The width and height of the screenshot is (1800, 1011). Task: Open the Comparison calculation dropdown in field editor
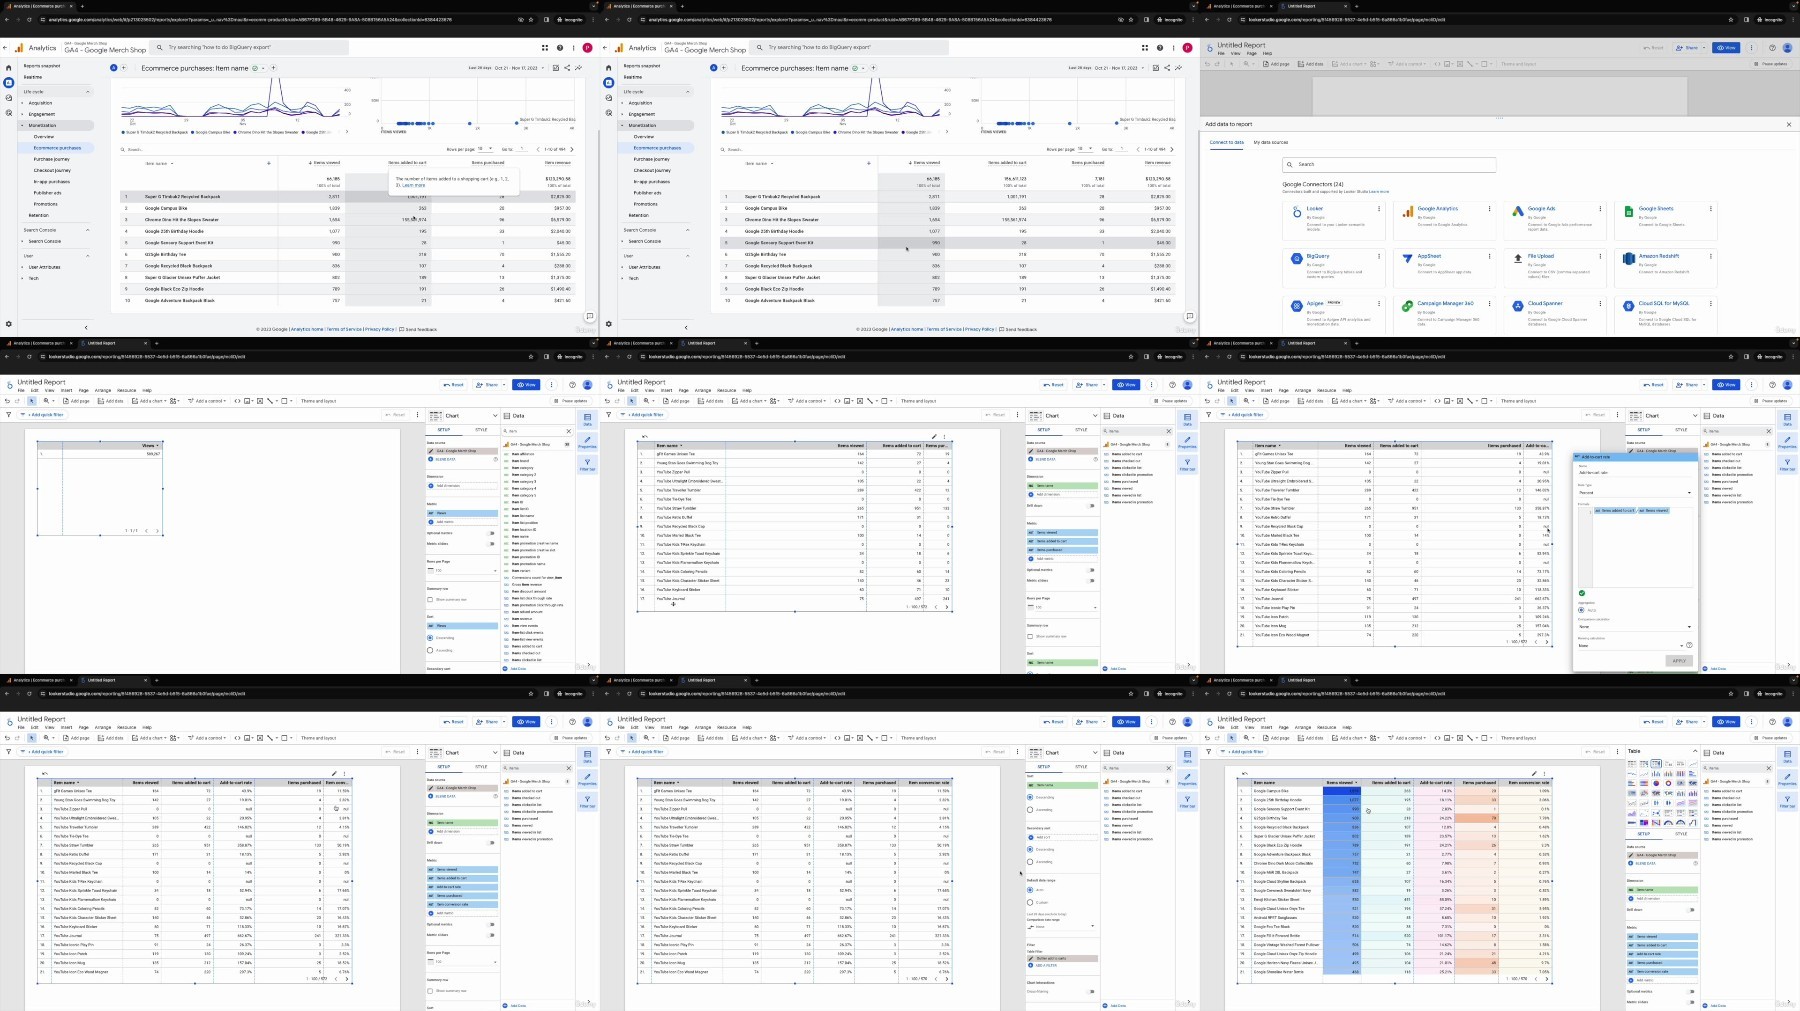(1635, 626)
